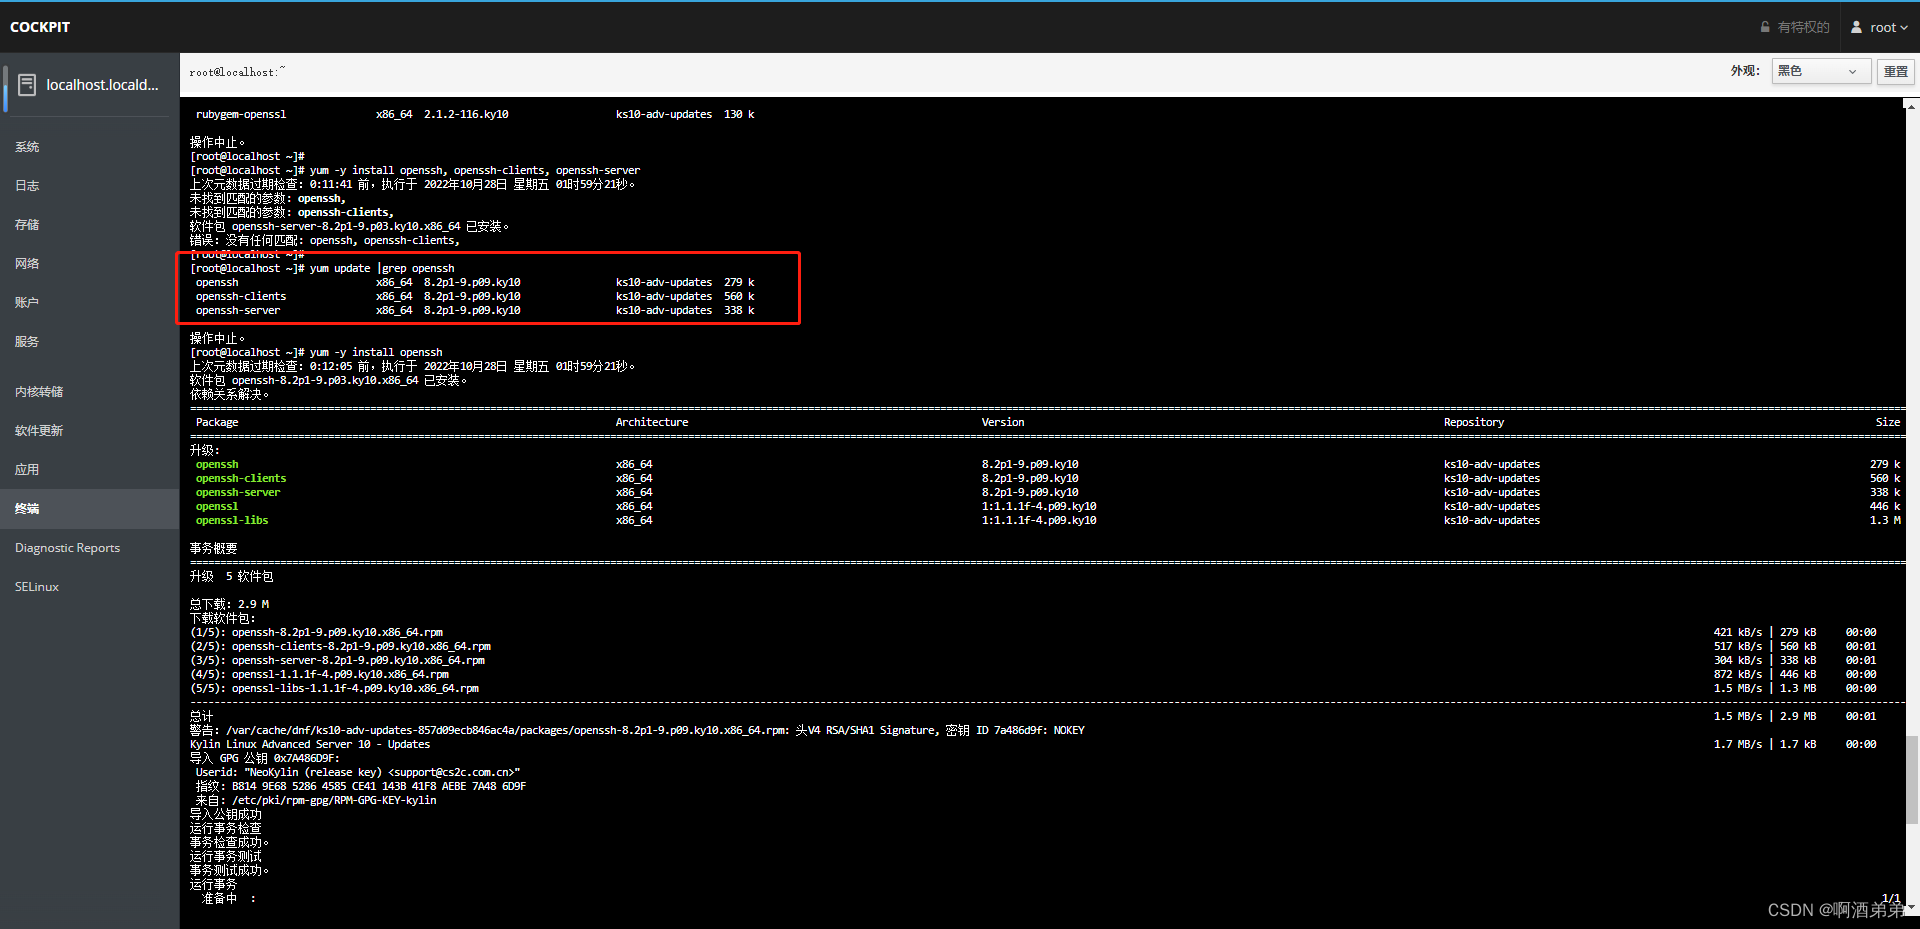
Task: Click the '(4/5): openssl-1.1.1f-4.p09' download line
Action: tap(320, 674)
